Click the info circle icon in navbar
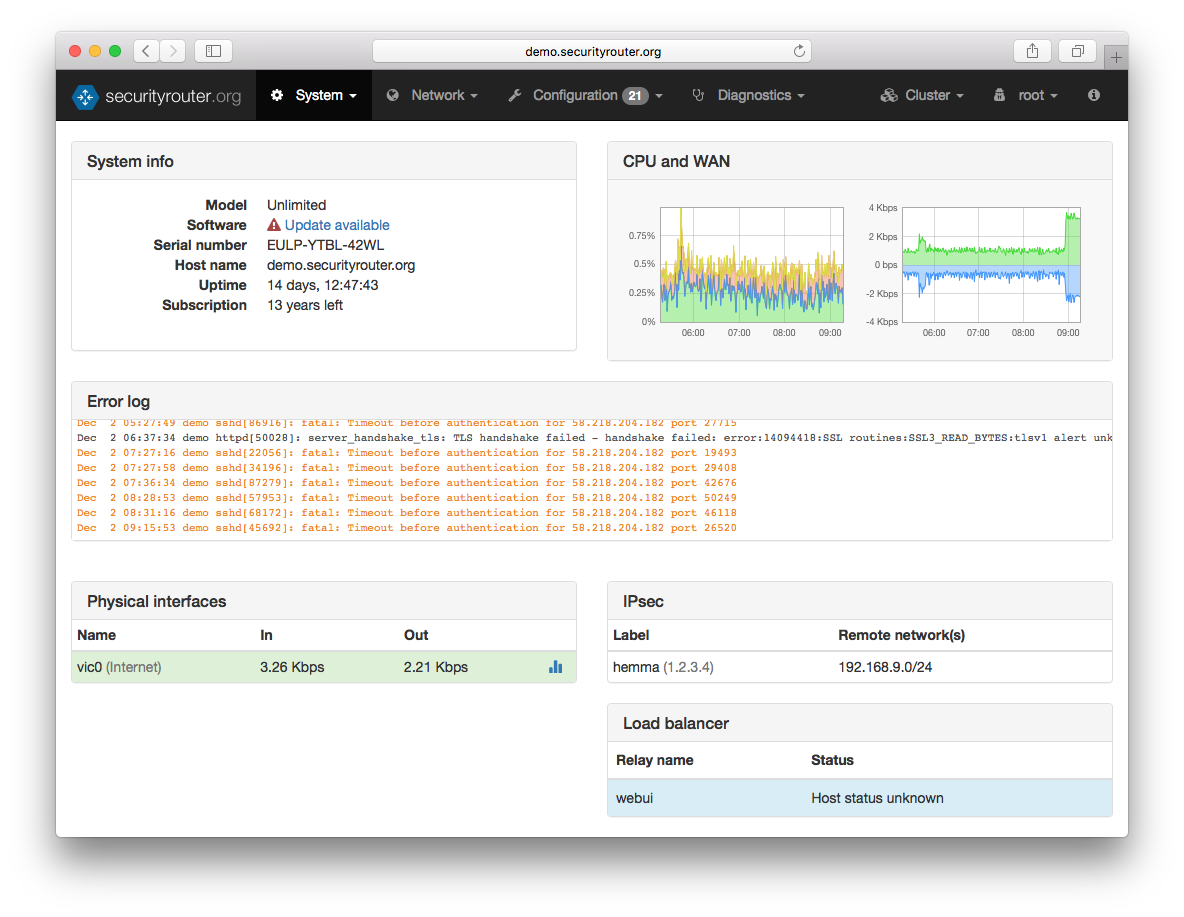 coord(1093,95)
